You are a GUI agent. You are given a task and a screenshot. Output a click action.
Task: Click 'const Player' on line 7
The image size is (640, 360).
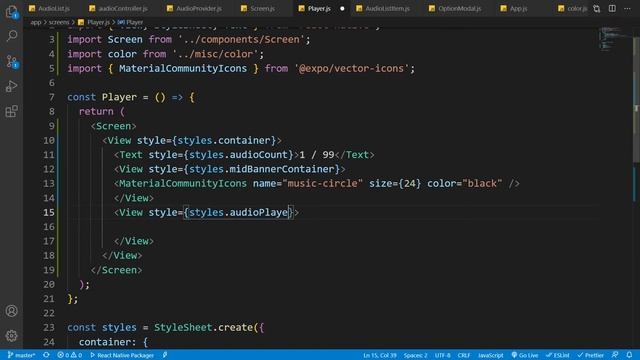pyautogui.click(x=102, y=97)
